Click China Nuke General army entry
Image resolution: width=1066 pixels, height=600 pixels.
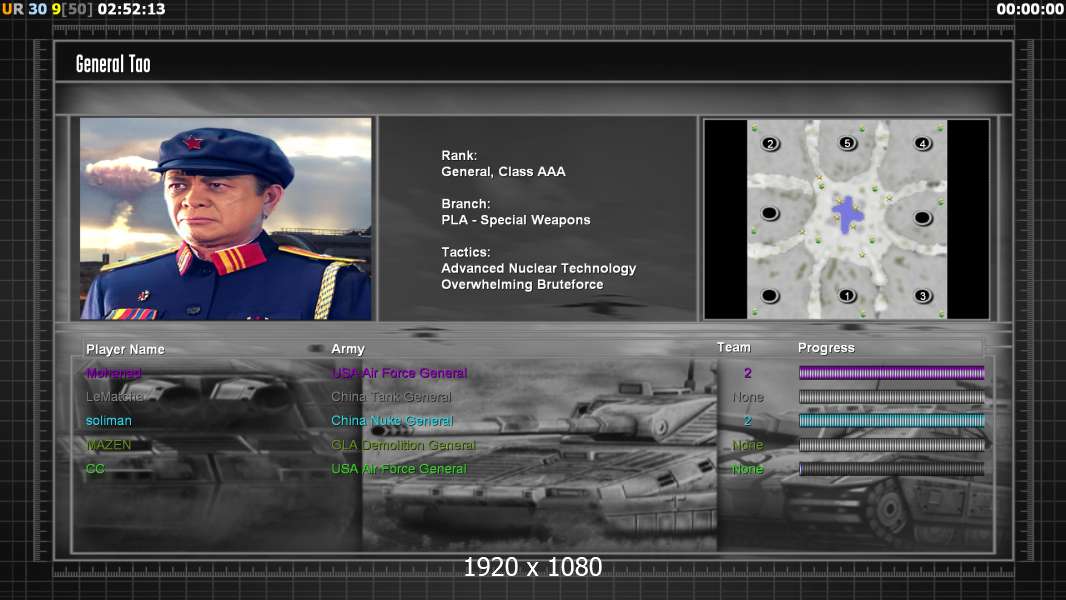[x=392, y=421]
